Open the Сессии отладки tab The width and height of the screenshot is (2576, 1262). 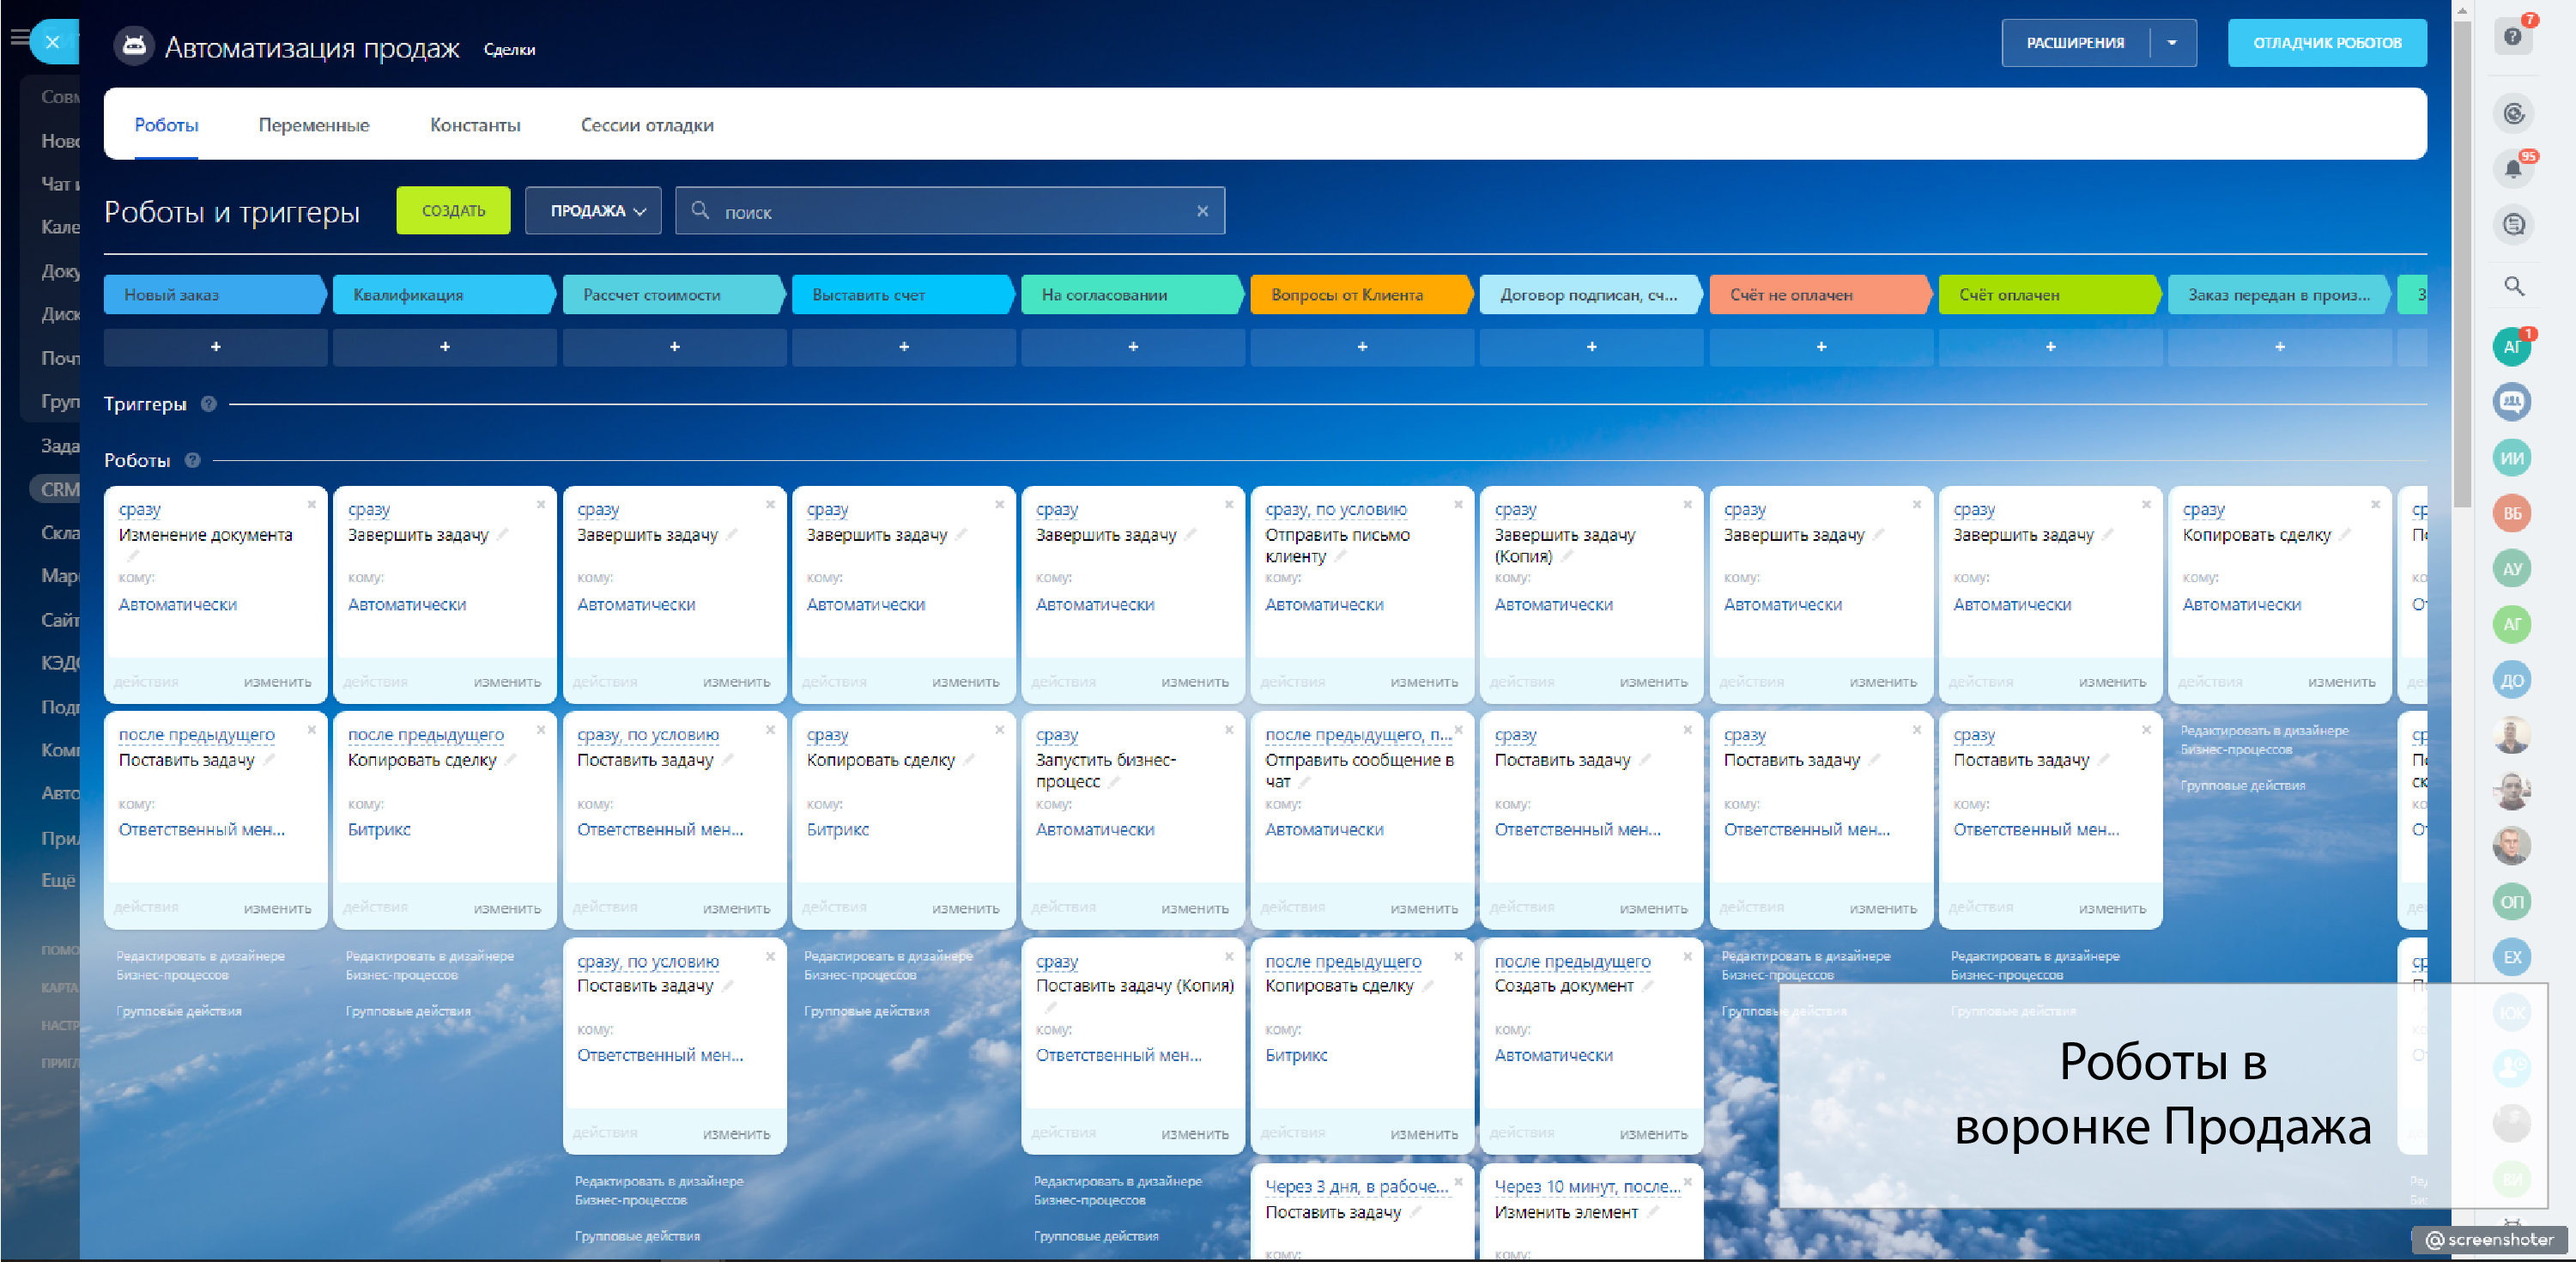click(x=646, y=125)
